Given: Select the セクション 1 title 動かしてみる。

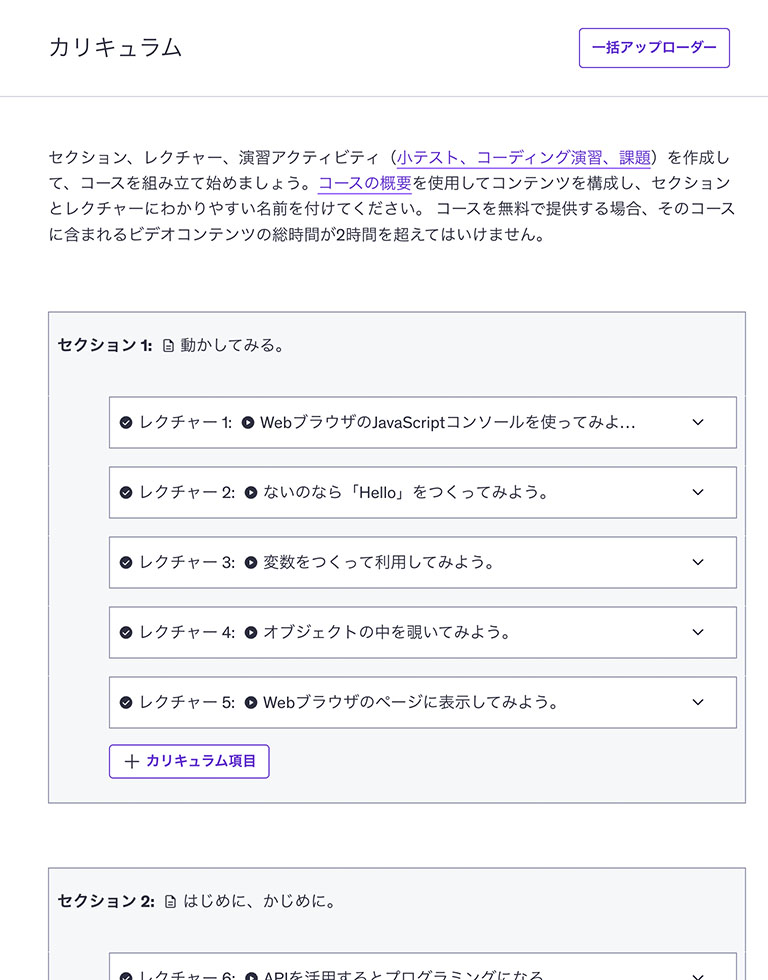Looking at the screenshot, I should (232, 346).
